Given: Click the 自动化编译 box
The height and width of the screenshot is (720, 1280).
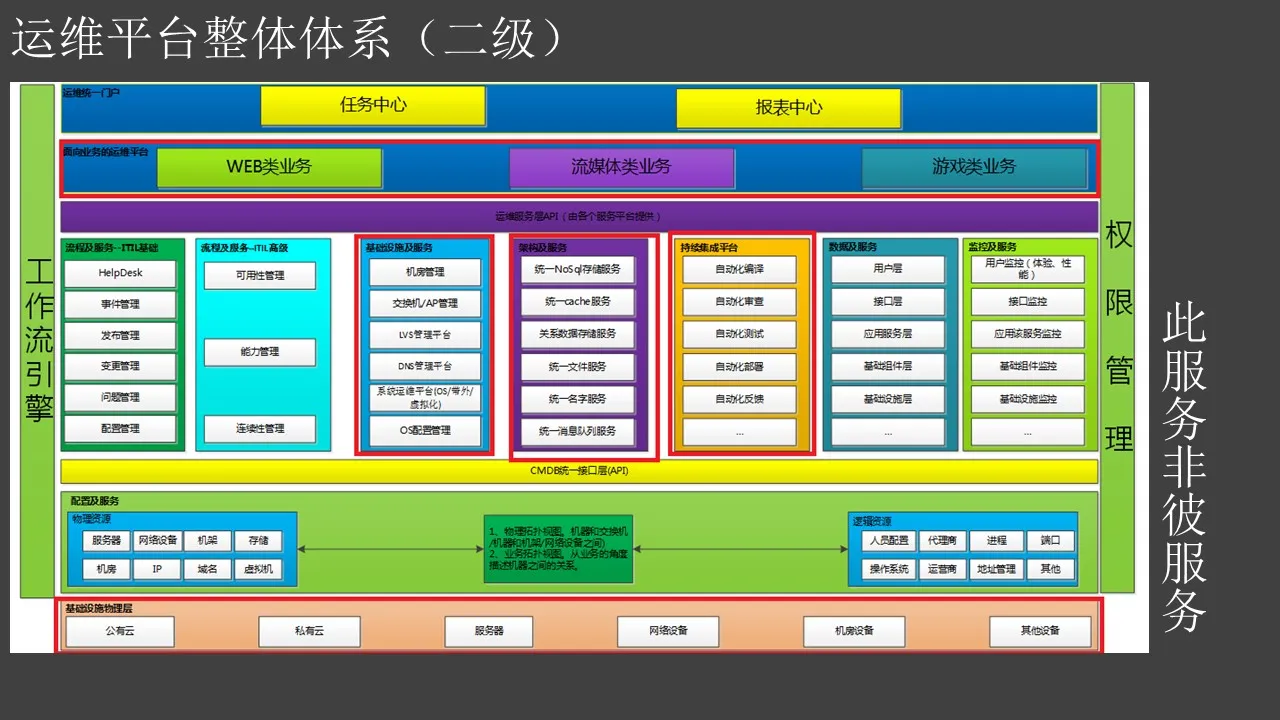Looking at the screenshot, I should coord(740,269).
